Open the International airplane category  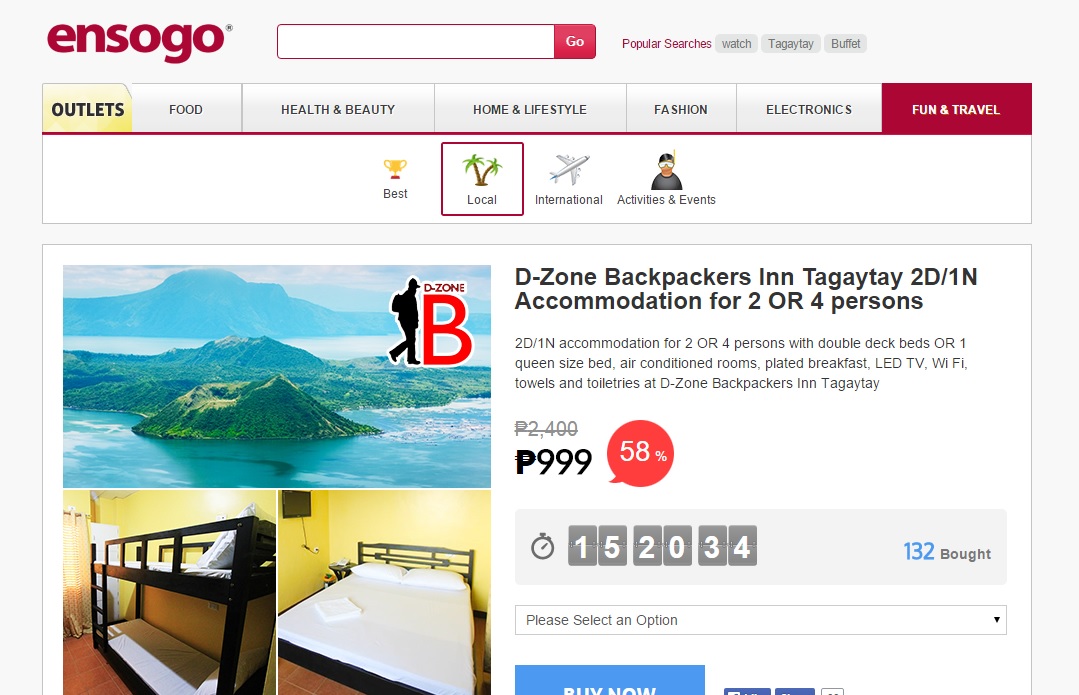point(569,170)
